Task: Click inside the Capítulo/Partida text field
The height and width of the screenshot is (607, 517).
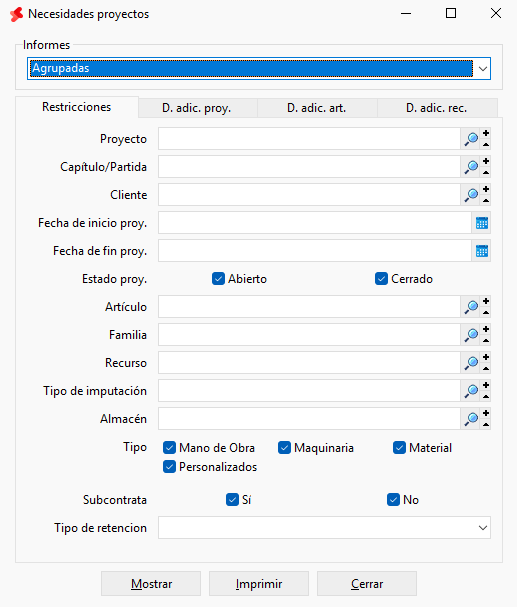Action: tap(309, 167)
